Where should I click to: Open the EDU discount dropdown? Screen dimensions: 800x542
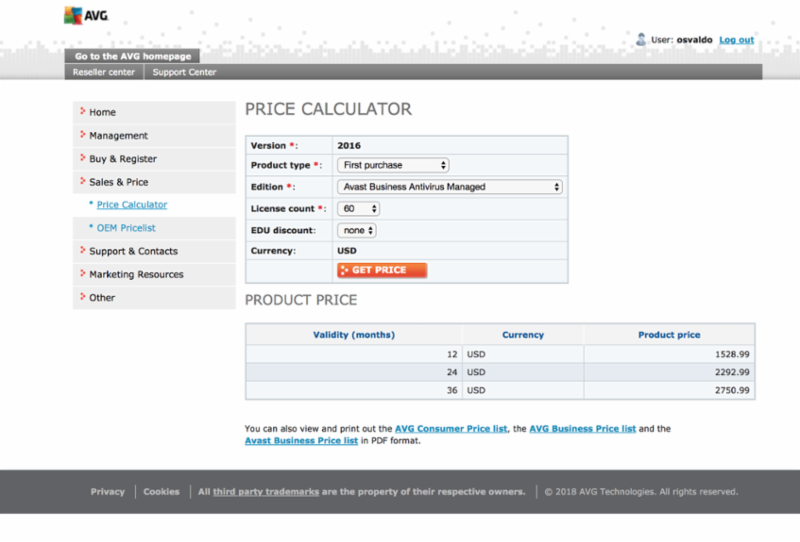357,230
